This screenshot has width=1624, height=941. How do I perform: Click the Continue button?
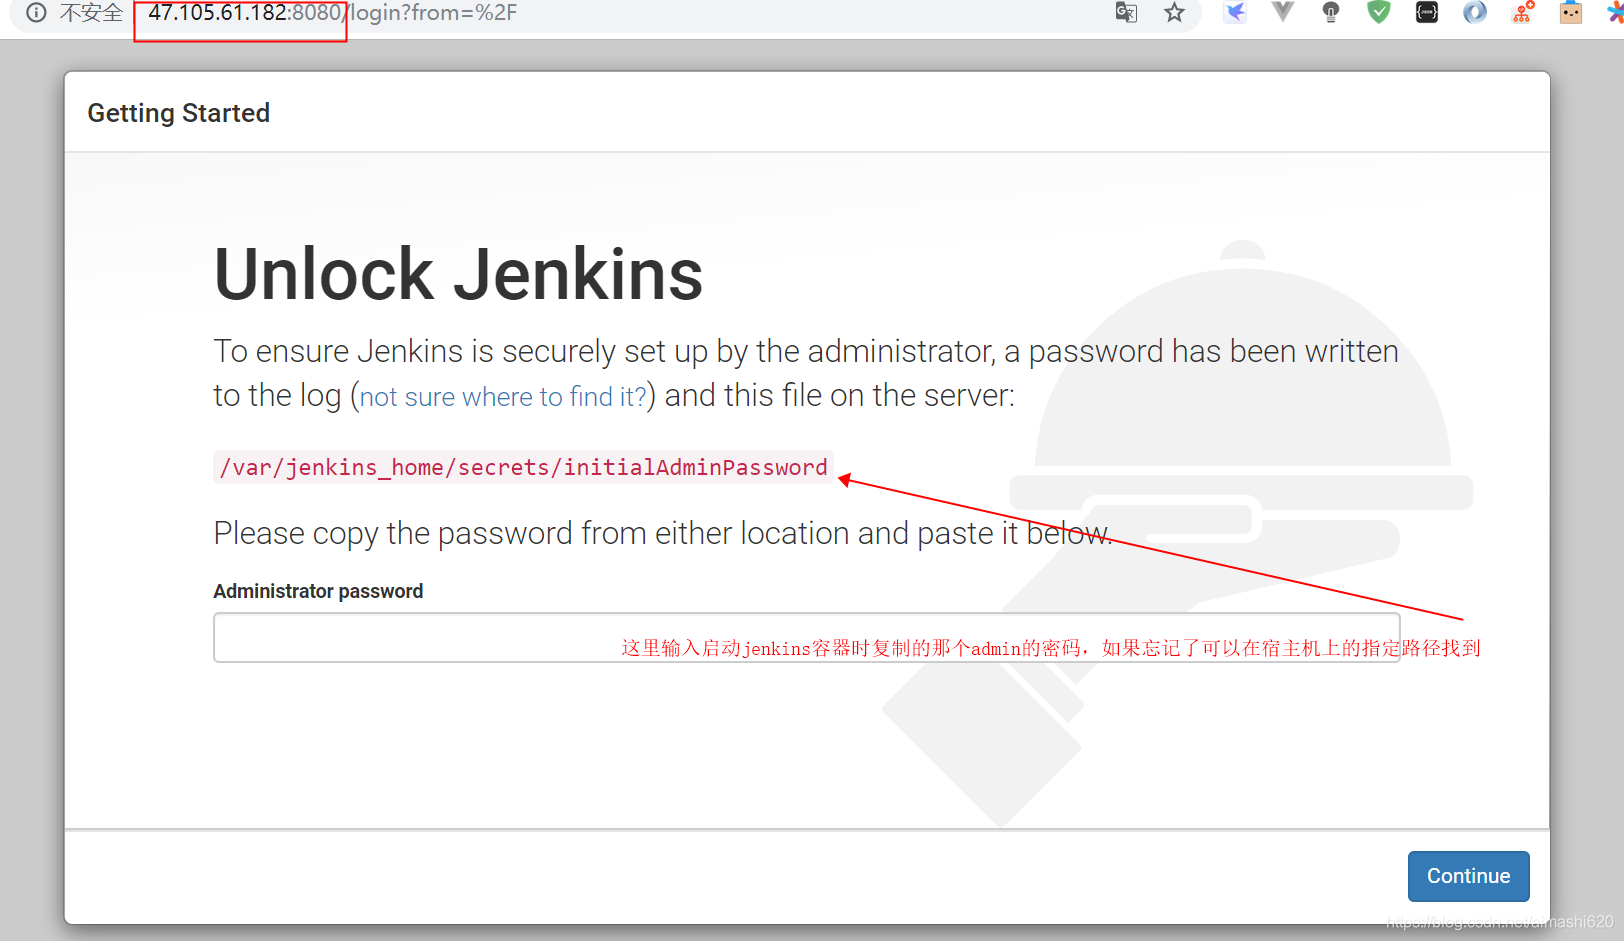point(1468,876)
